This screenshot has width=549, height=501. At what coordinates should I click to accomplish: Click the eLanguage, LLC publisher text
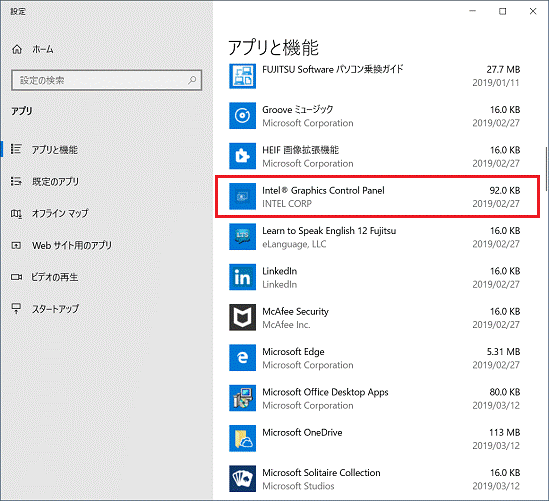coord(294,244)
